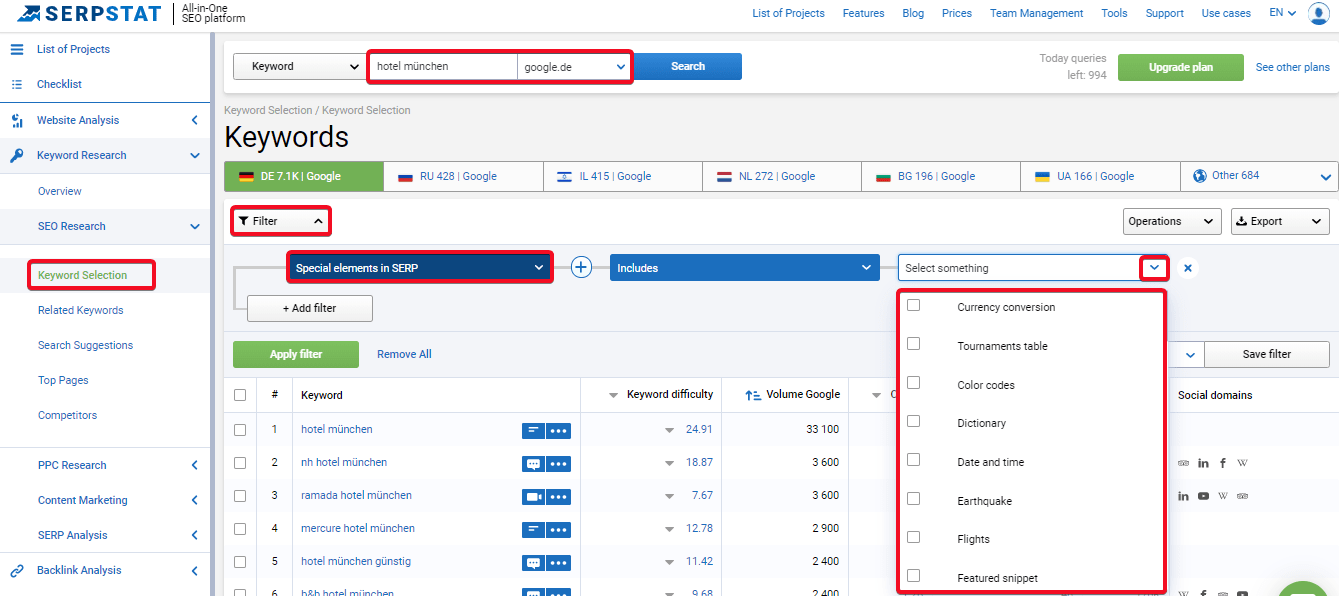Click the + Add filter button
Image resolution: width=1339 pixels, height=596 pixels.
pyautogui.click(x=310, y=308)
